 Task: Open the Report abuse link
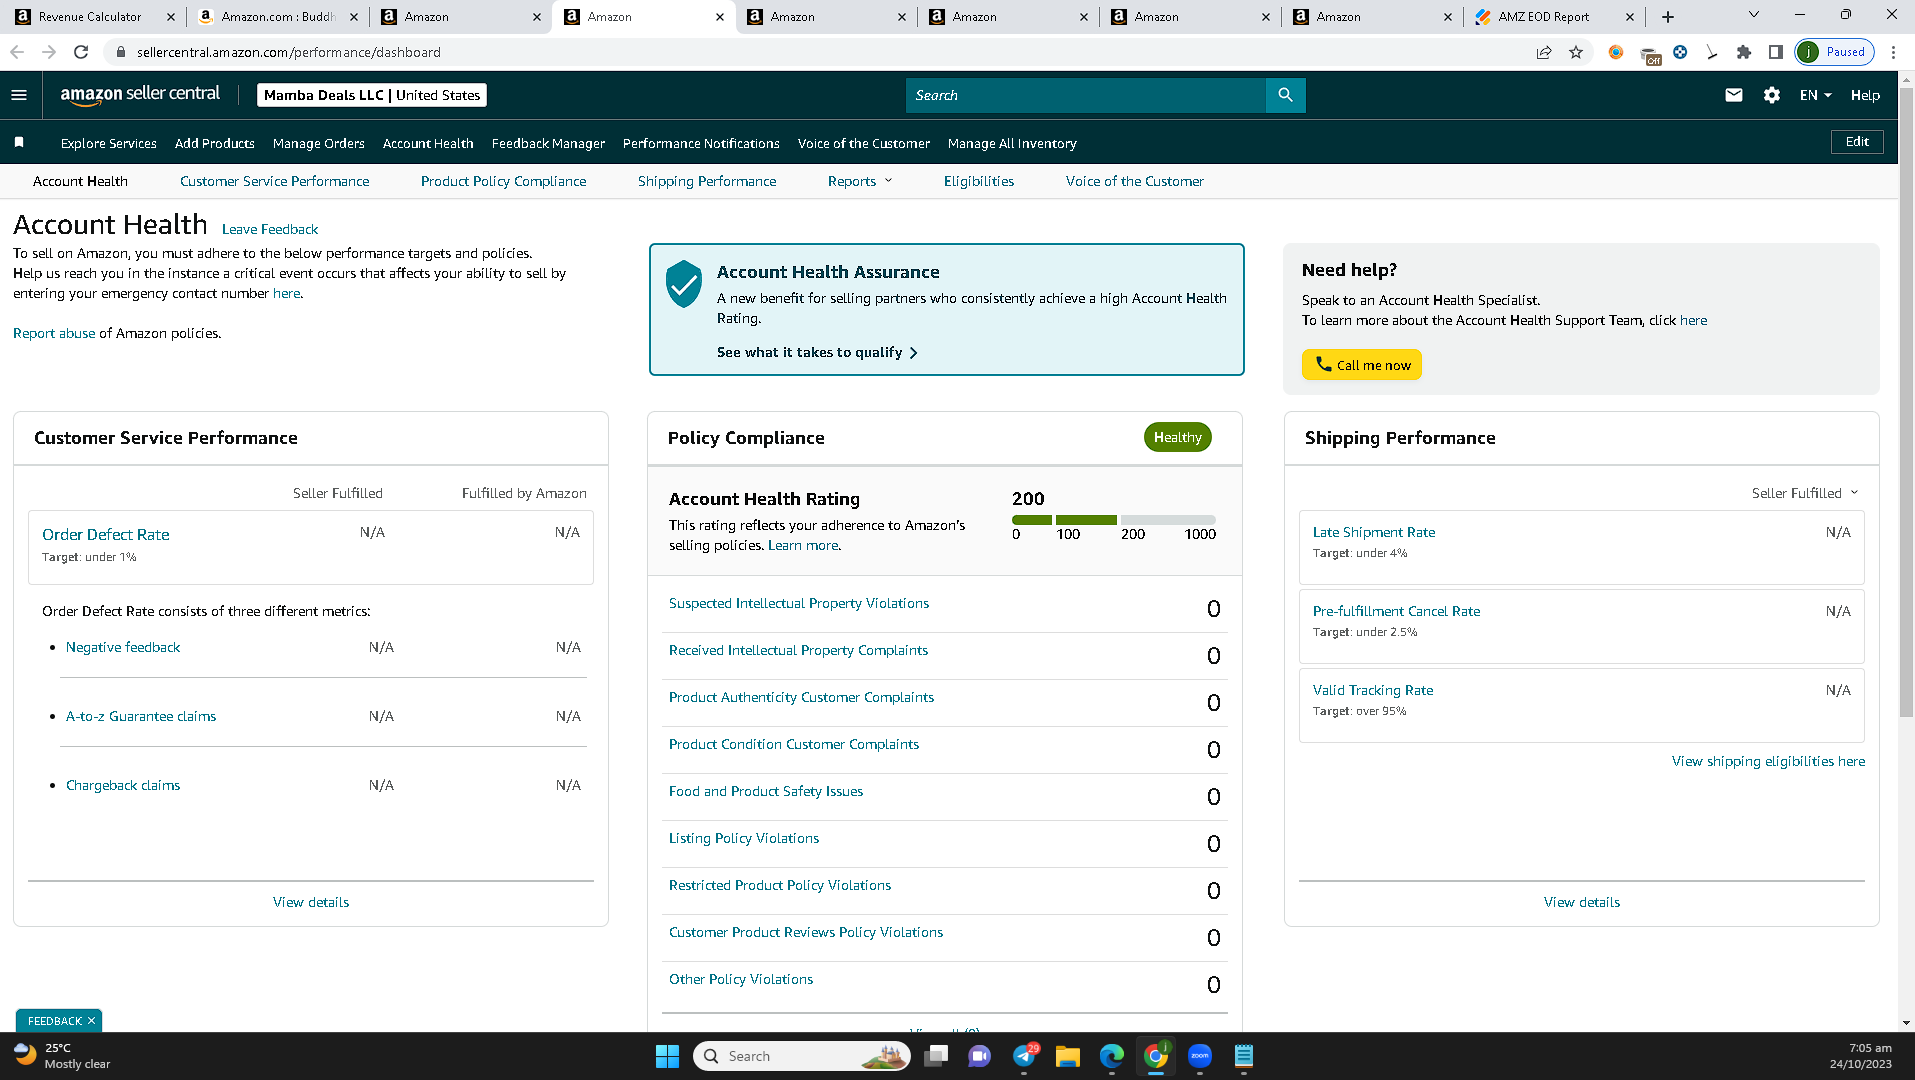(x=54, y=333)
